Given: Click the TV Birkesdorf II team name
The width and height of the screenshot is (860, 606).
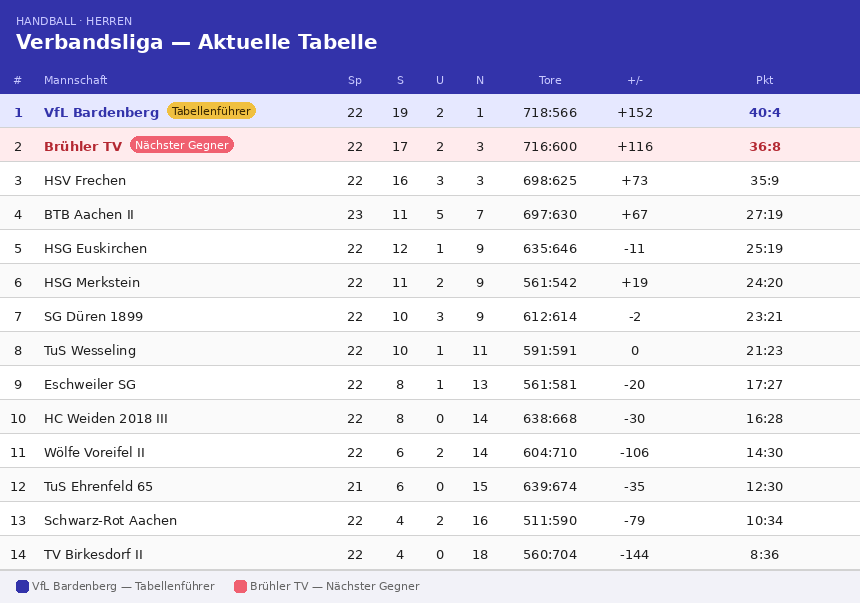Looking at the screenshot, I should click(x=93, y=555).
